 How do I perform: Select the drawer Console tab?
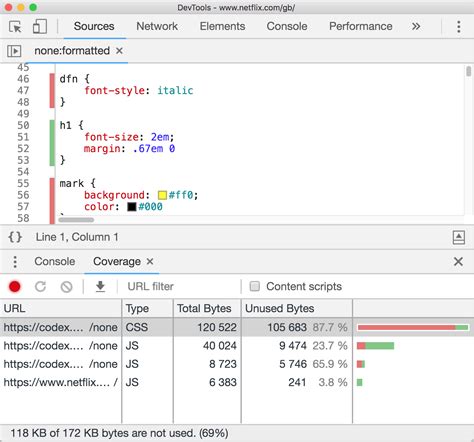pyautogui.click(x=55, y=261)
